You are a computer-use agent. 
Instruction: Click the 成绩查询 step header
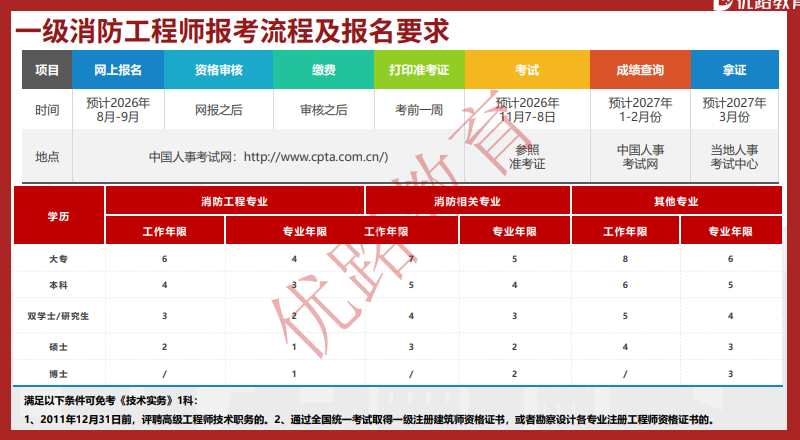(640, 70)
